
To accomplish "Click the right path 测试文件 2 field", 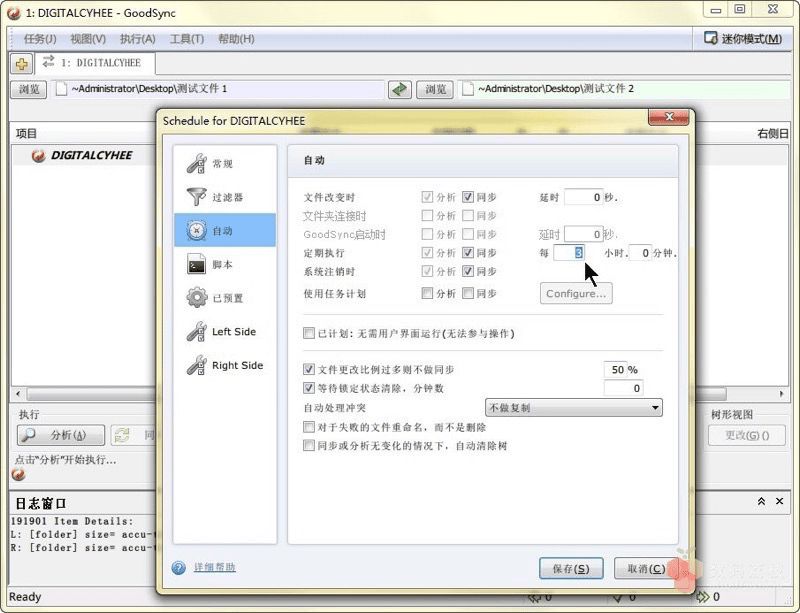I will click(624, 89).
